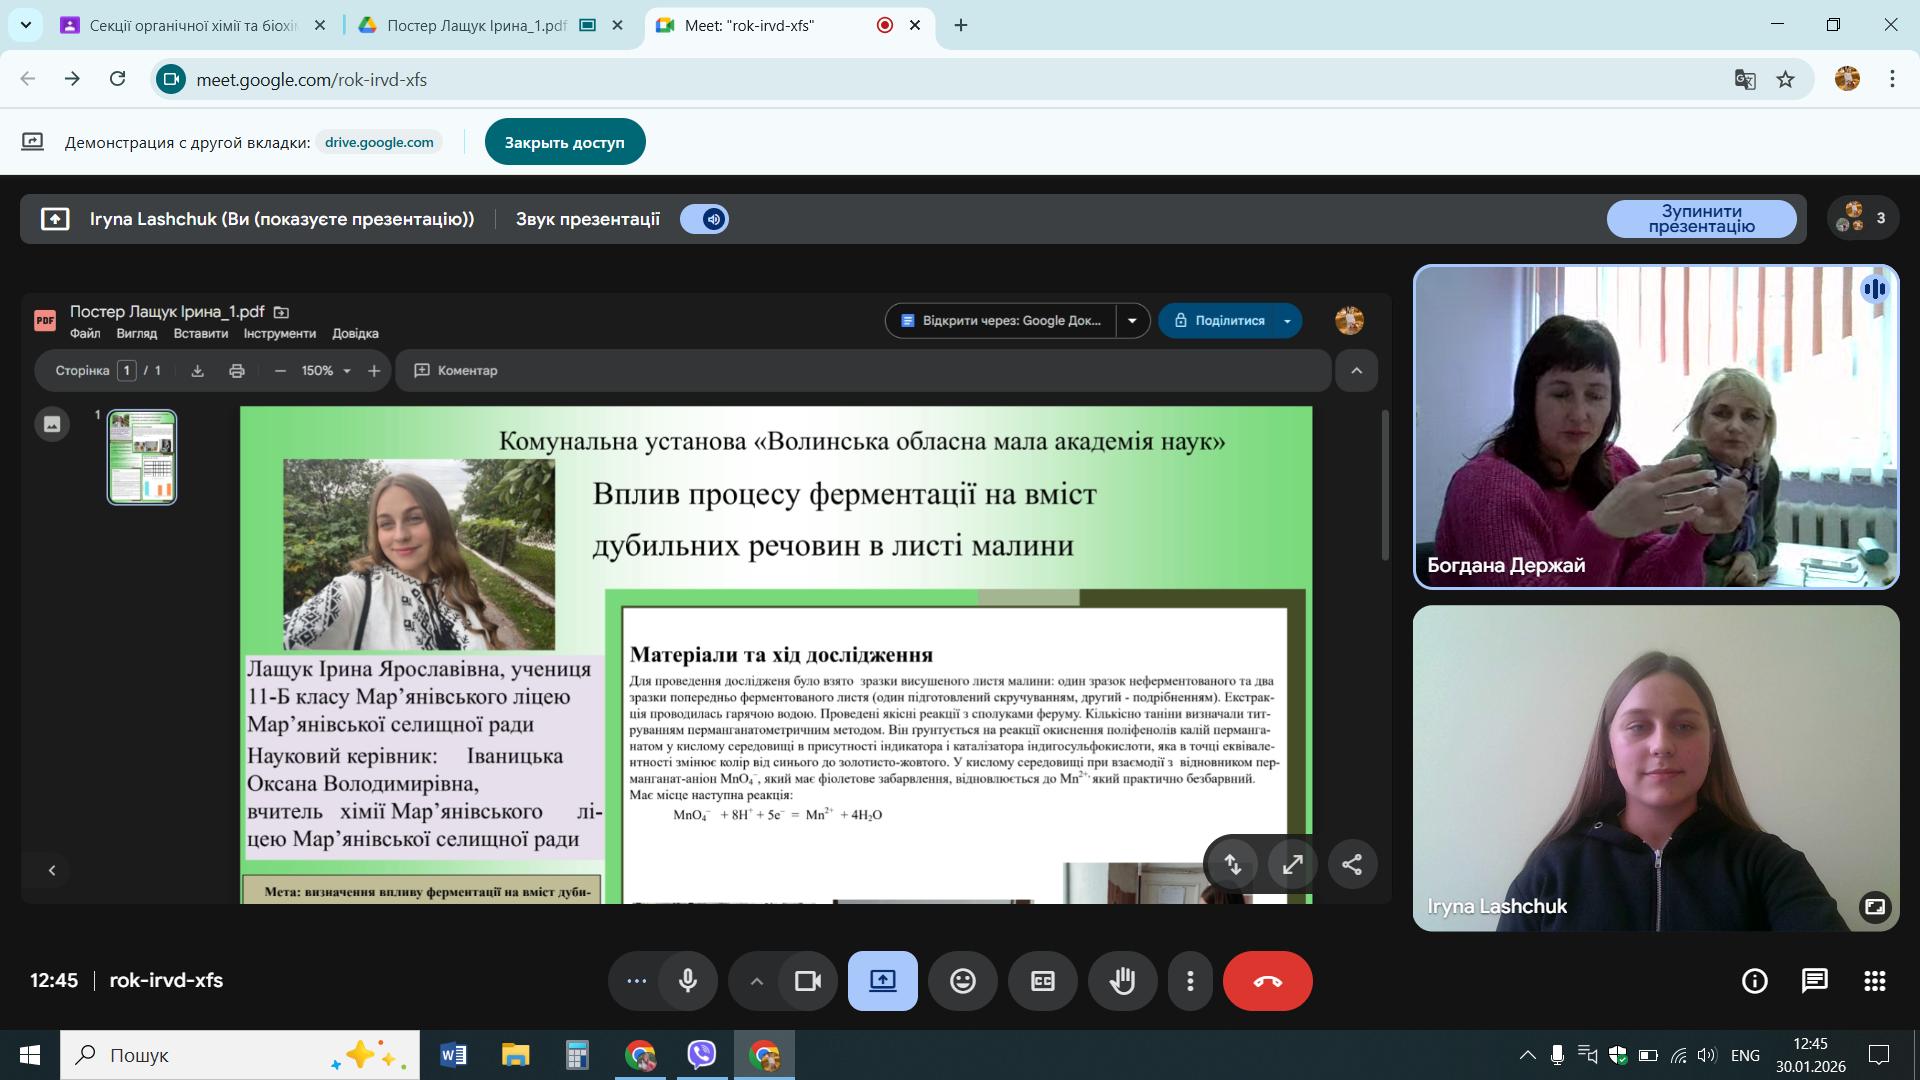Open the Інструменти menu
The width and height of the screenshot is (1920, 1080).
pyautogui.click(x=279, y=334)
